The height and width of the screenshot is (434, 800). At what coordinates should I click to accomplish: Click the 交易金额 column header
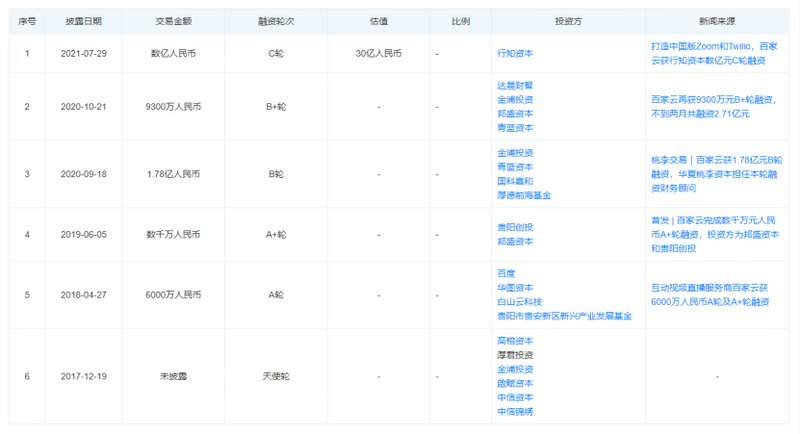point(173,21)
